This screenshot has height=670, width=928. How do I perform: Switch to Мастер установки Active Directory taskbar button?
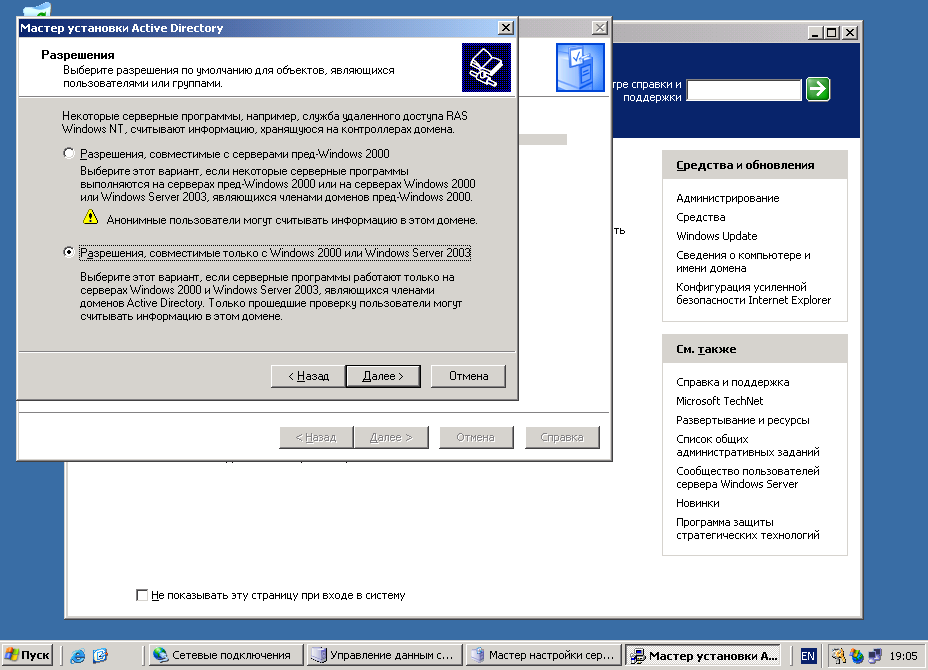(703, 655)
